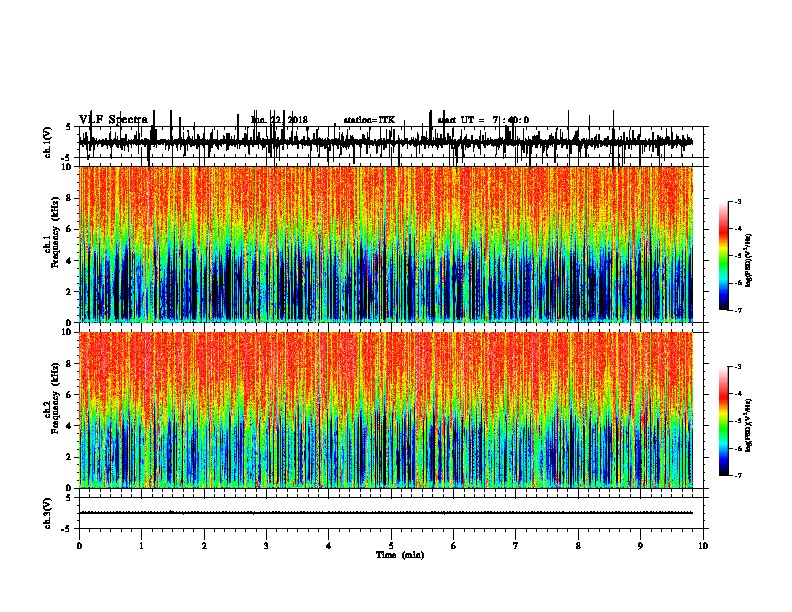This screenshot has width=792, height=612.
Task: Click time axis tick label "0"
Action: [x=79, y=546]
